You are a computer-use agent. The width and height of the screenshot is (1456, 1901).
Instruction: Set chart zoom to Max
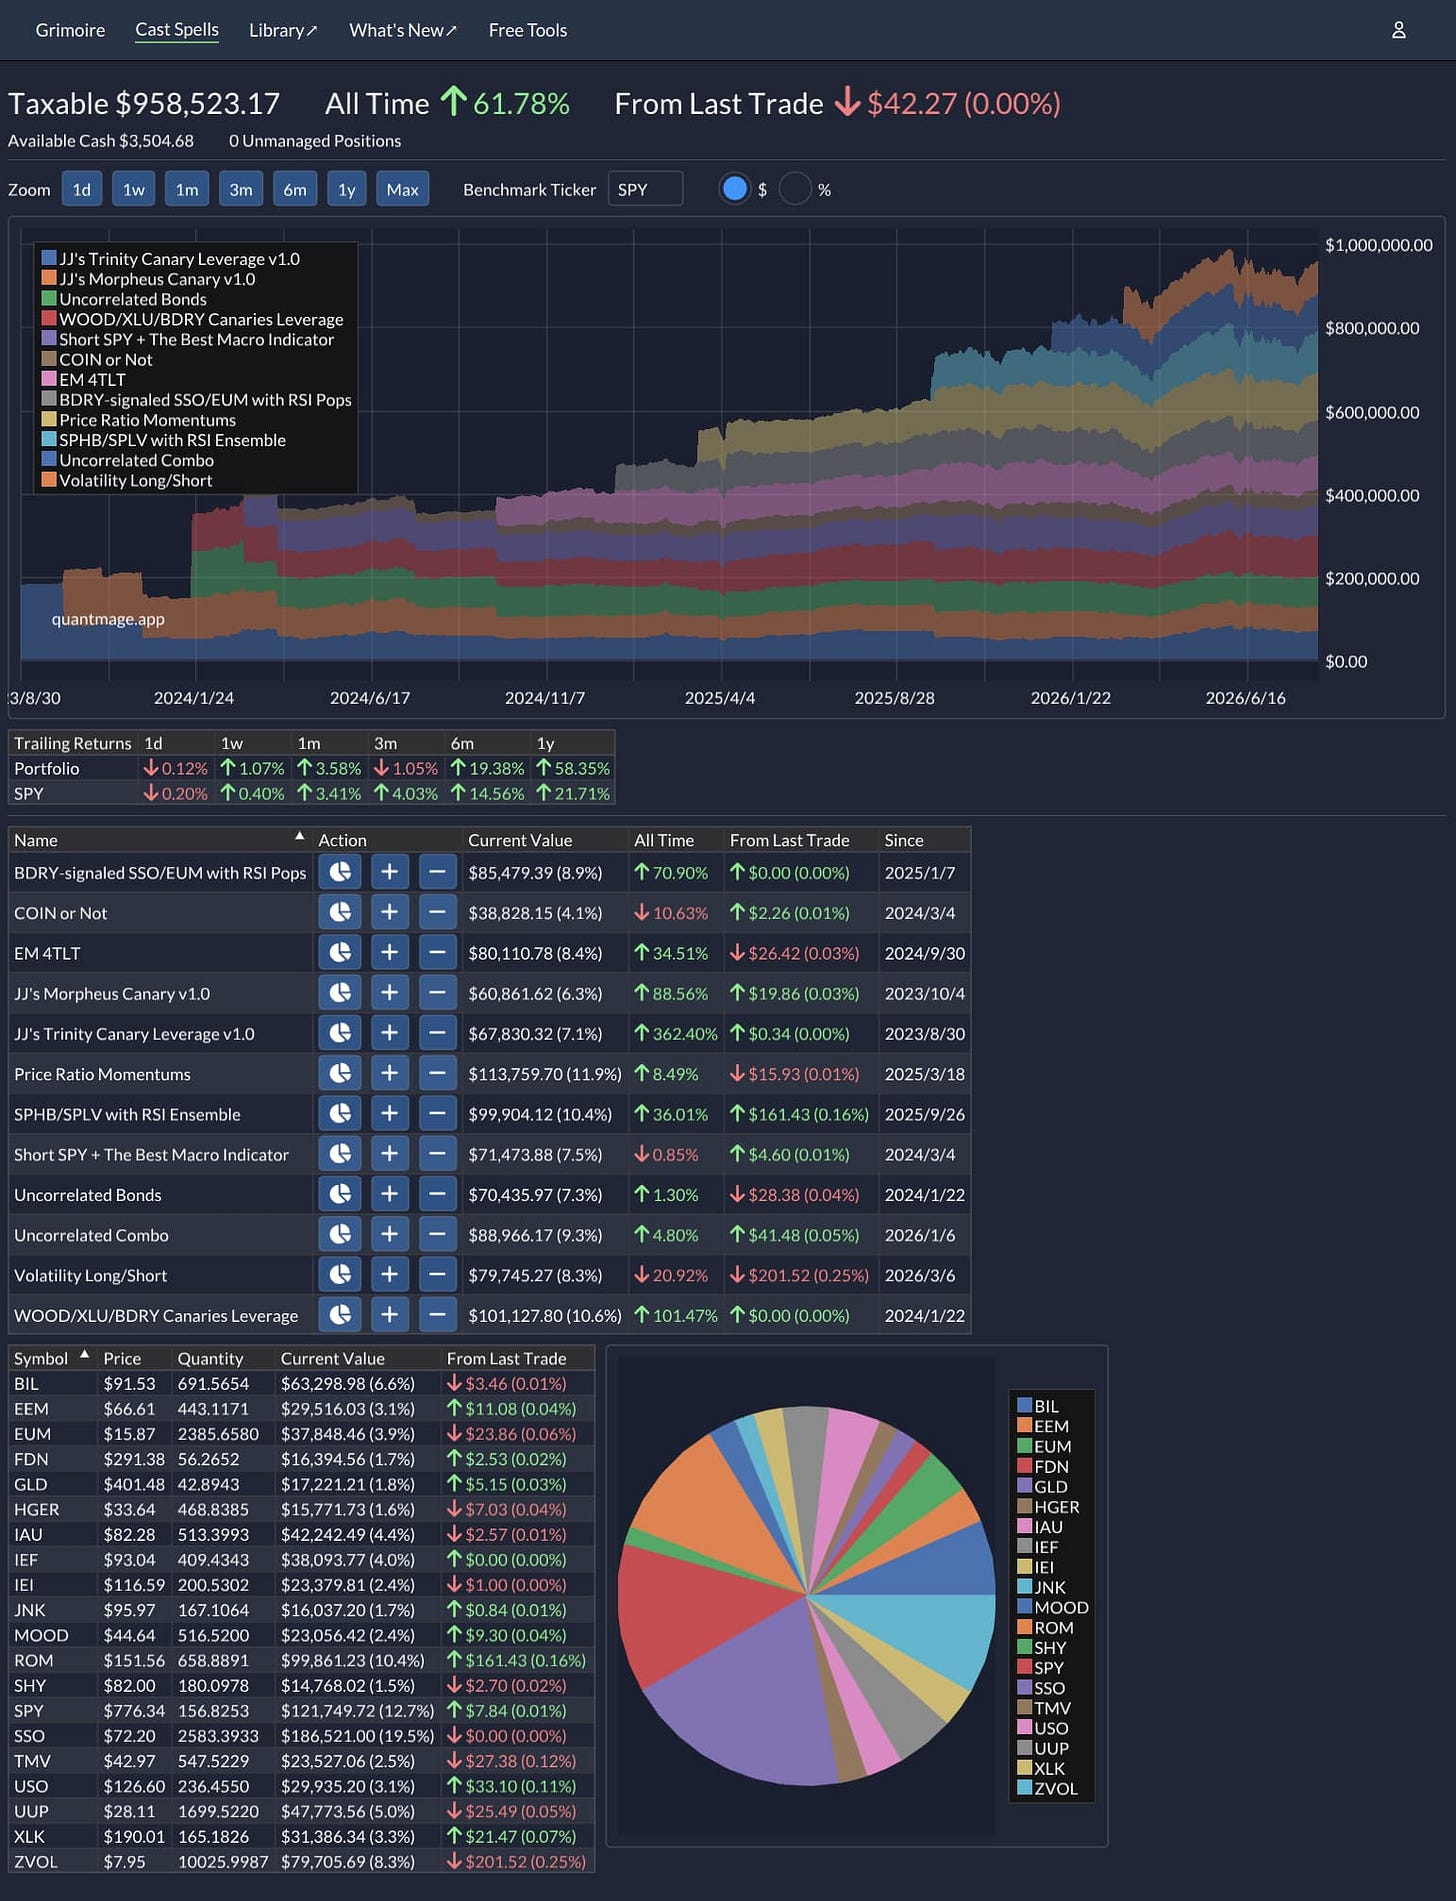(403, 189)
